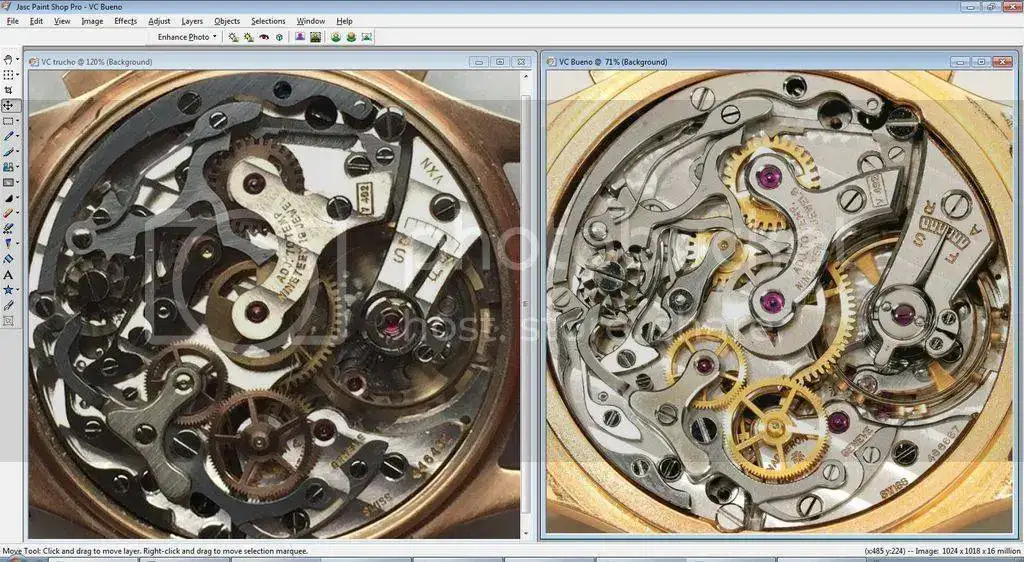
Task: Click the image size status bar text
Action: [940, 552]
